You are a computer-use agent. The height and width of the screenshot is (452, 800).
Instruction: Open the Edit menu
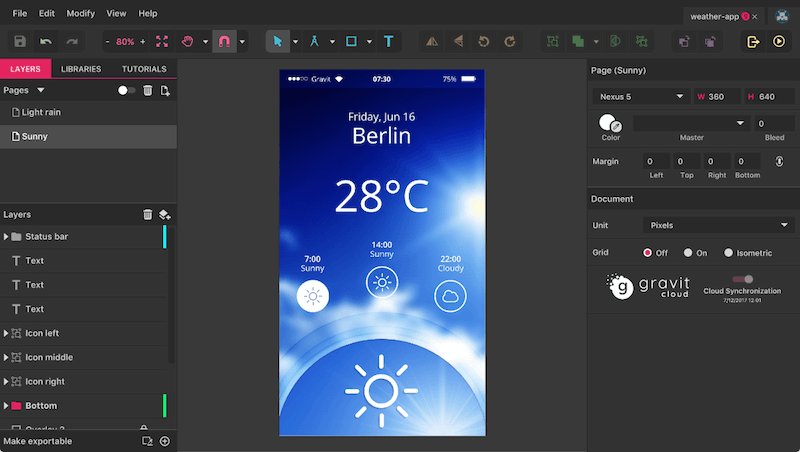coord(46,13)
